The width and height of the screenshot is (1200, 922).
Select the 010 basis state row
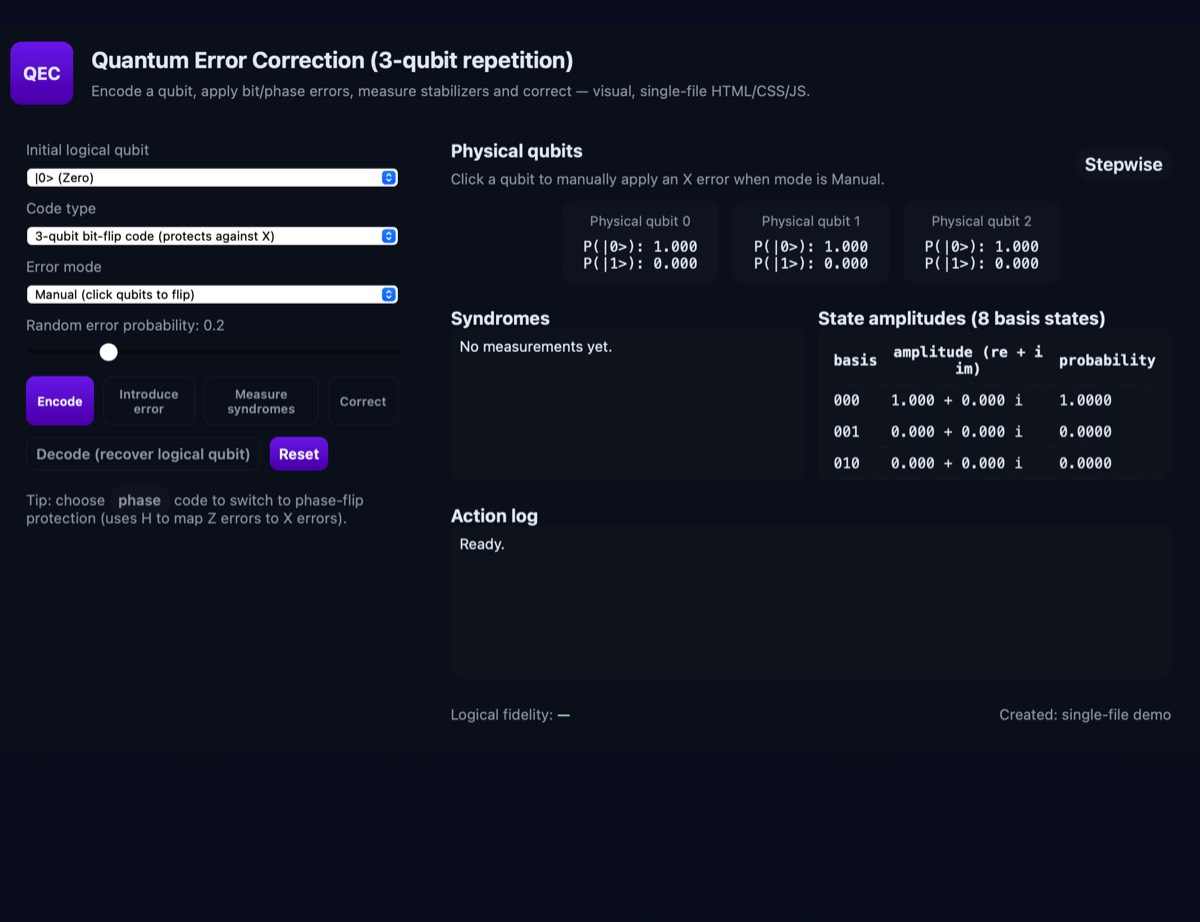(994, 463)
